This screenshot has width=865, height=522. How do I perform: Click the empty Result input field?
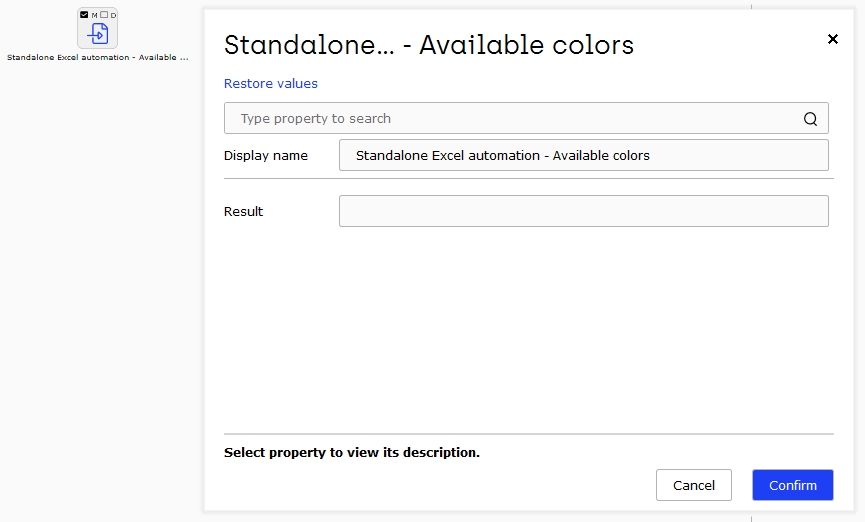point(583,211)
